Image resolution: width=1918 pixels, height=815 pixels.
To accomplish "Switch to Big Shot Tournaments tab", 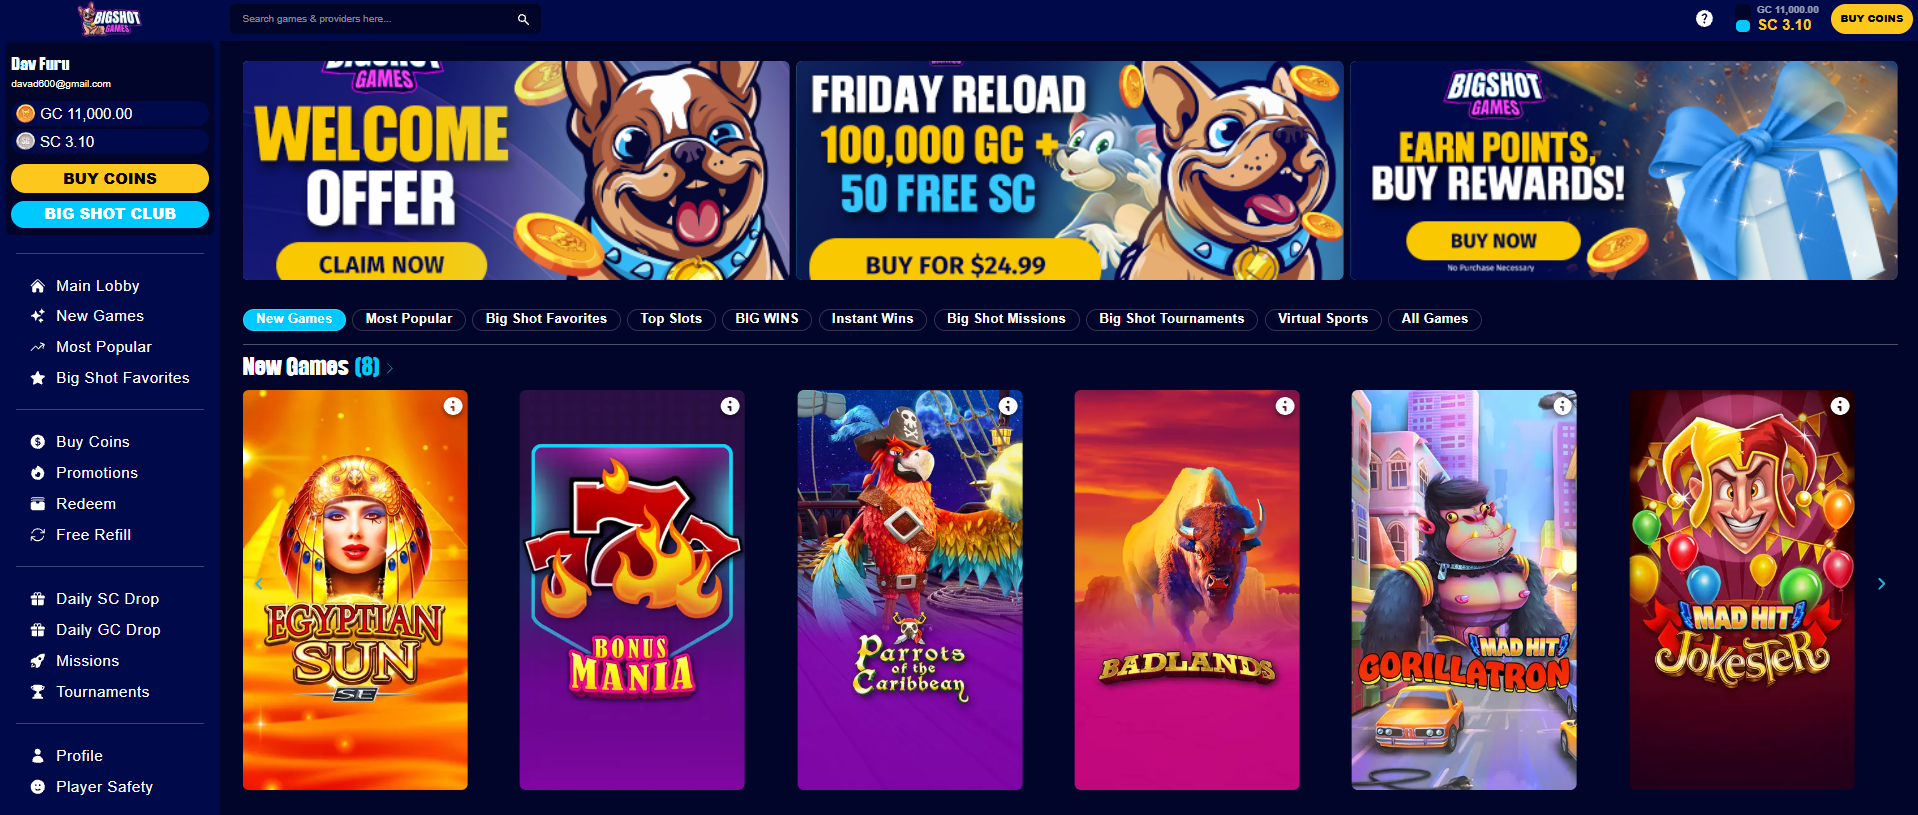I will point(1172,319).
